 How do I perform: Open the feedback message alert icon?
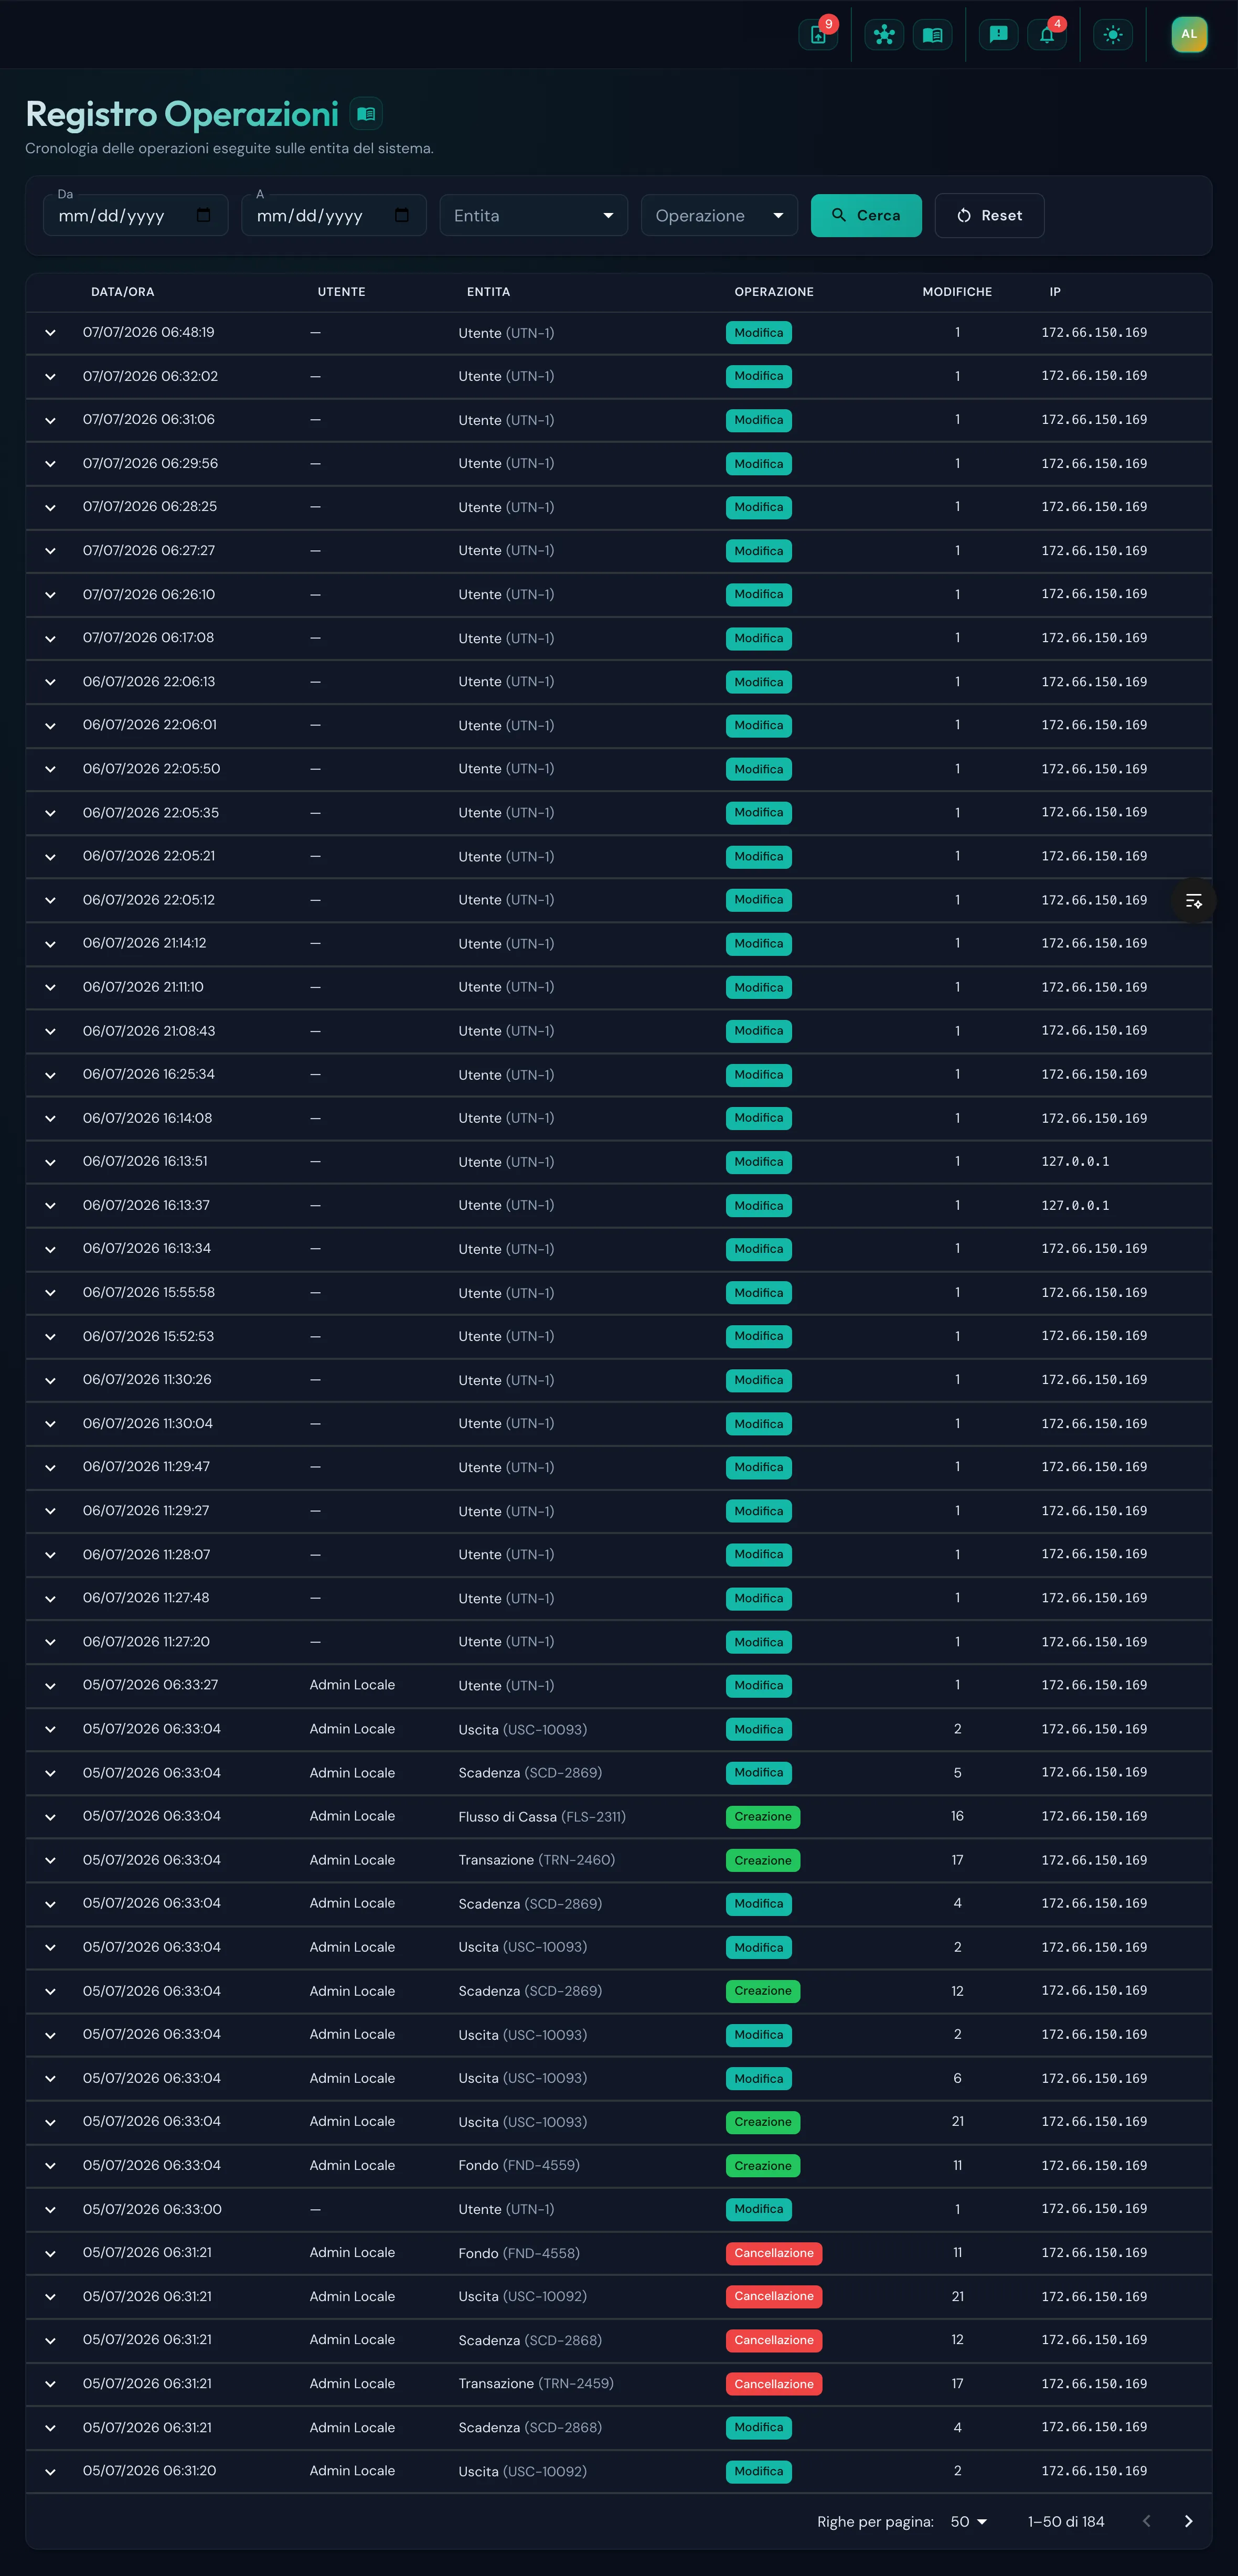point(998,35)
